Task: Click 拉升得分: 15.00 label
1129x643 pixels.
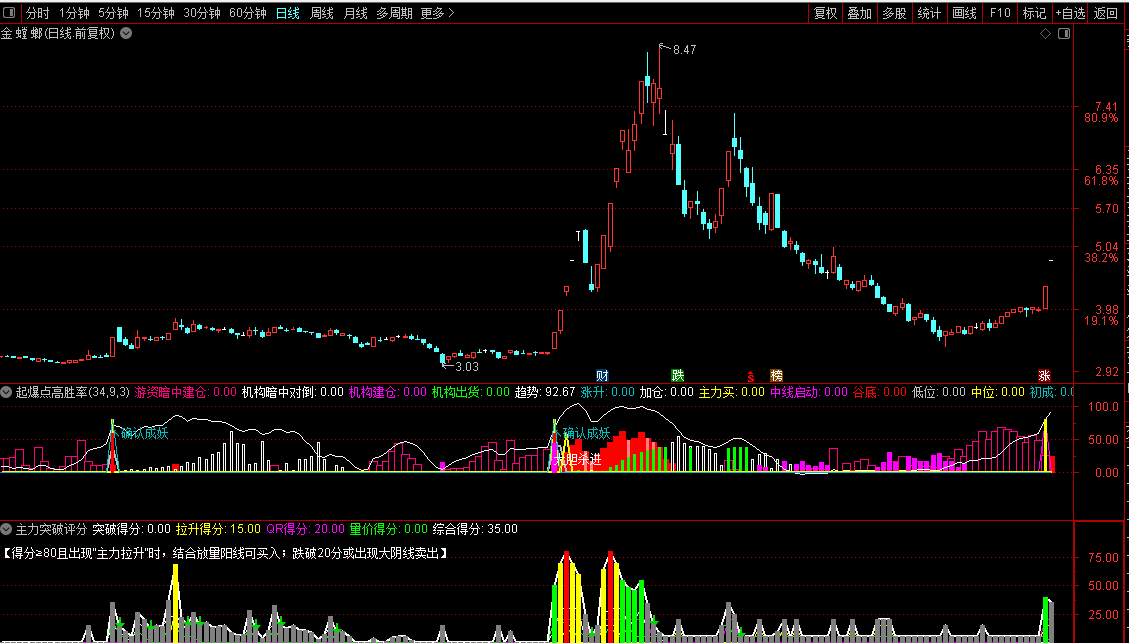Action: 218,529
